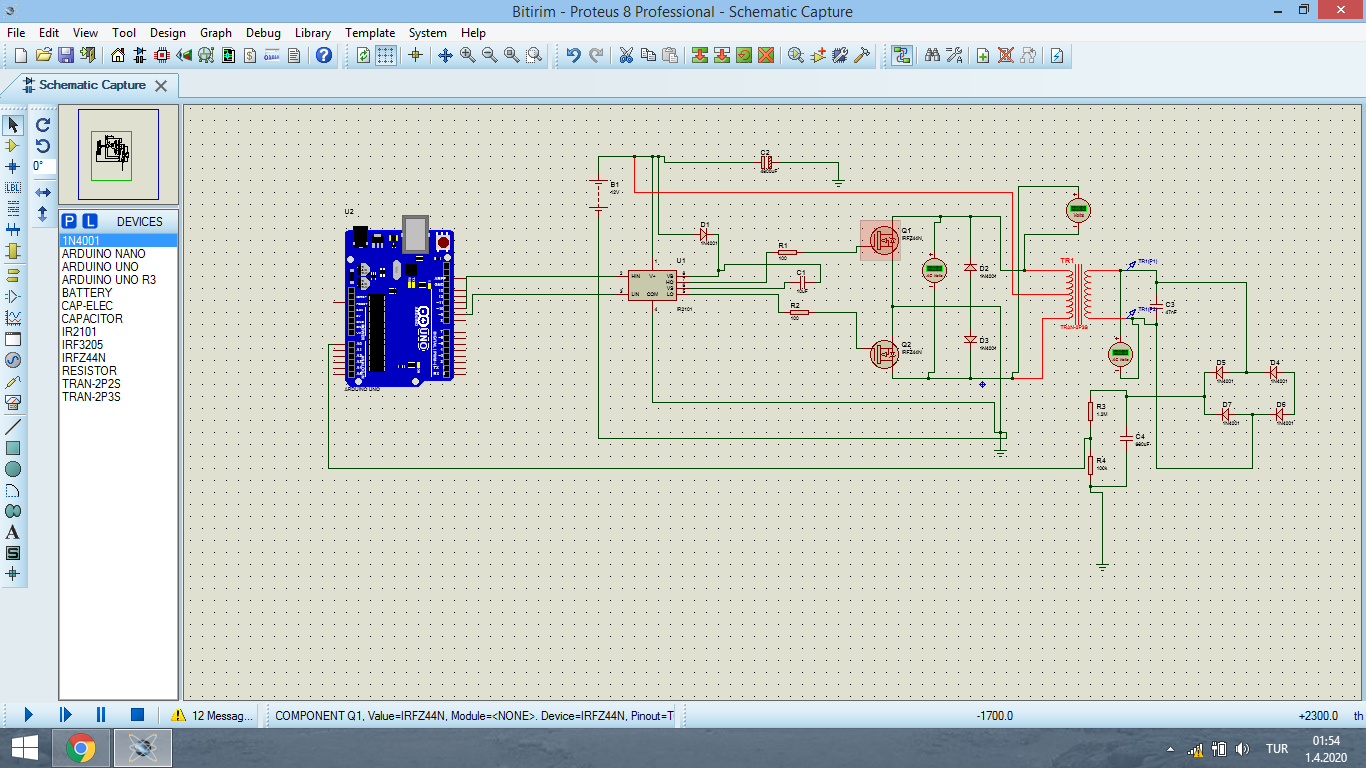Select the Q1 IRFZ44N MOSFET on schematic
The width and height of the screenshot is (1366, 768).
point(881,240)
